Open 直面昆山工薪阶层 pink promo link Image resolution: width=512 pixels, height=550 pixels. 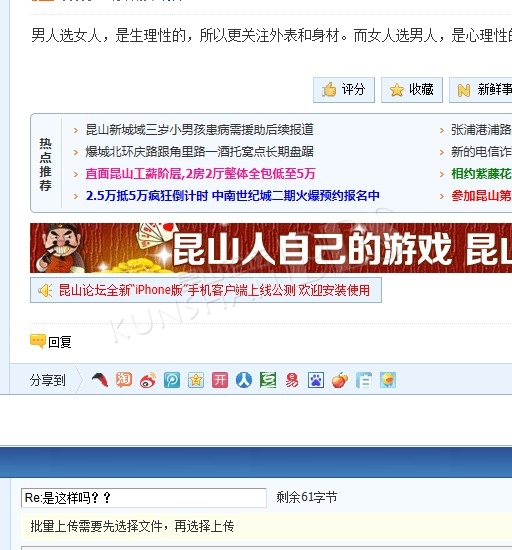tap(200, 174)
